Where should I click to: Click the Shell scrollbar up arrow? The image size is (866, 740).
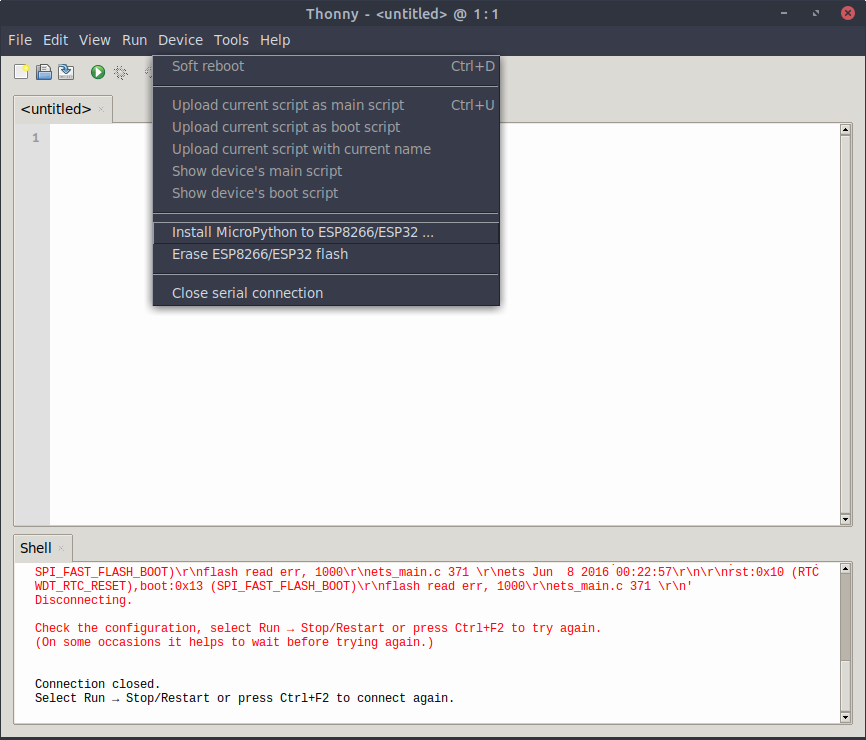point(845,568)
